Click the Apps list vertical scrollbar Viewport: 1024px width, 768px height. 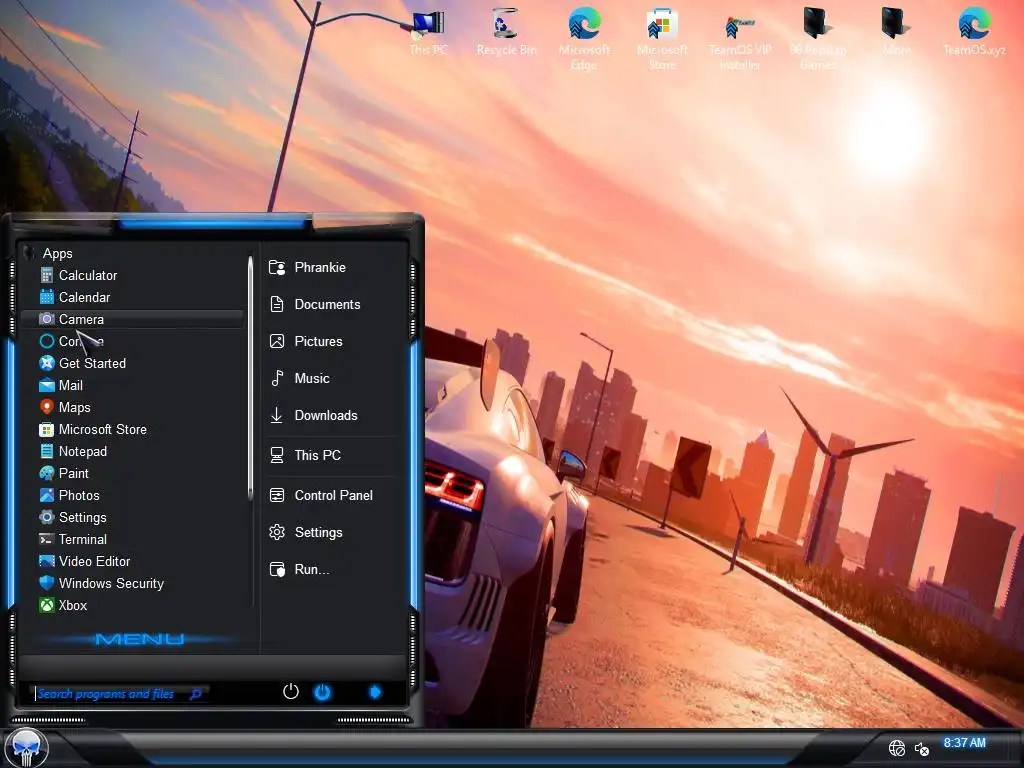[x=250, y=379]
